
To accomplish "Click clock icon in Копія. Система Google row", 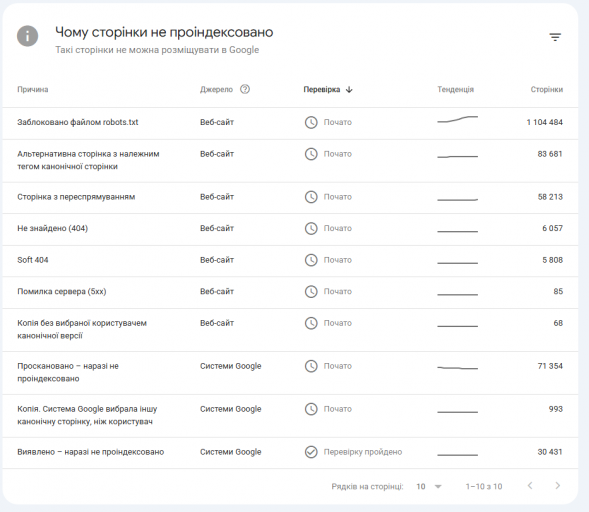I will tap(311, 409).
